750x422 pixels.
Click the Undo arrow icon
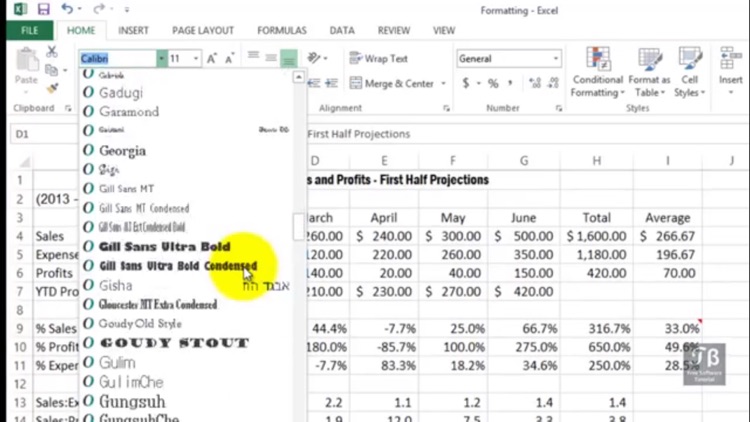click(x=67, y=9)
